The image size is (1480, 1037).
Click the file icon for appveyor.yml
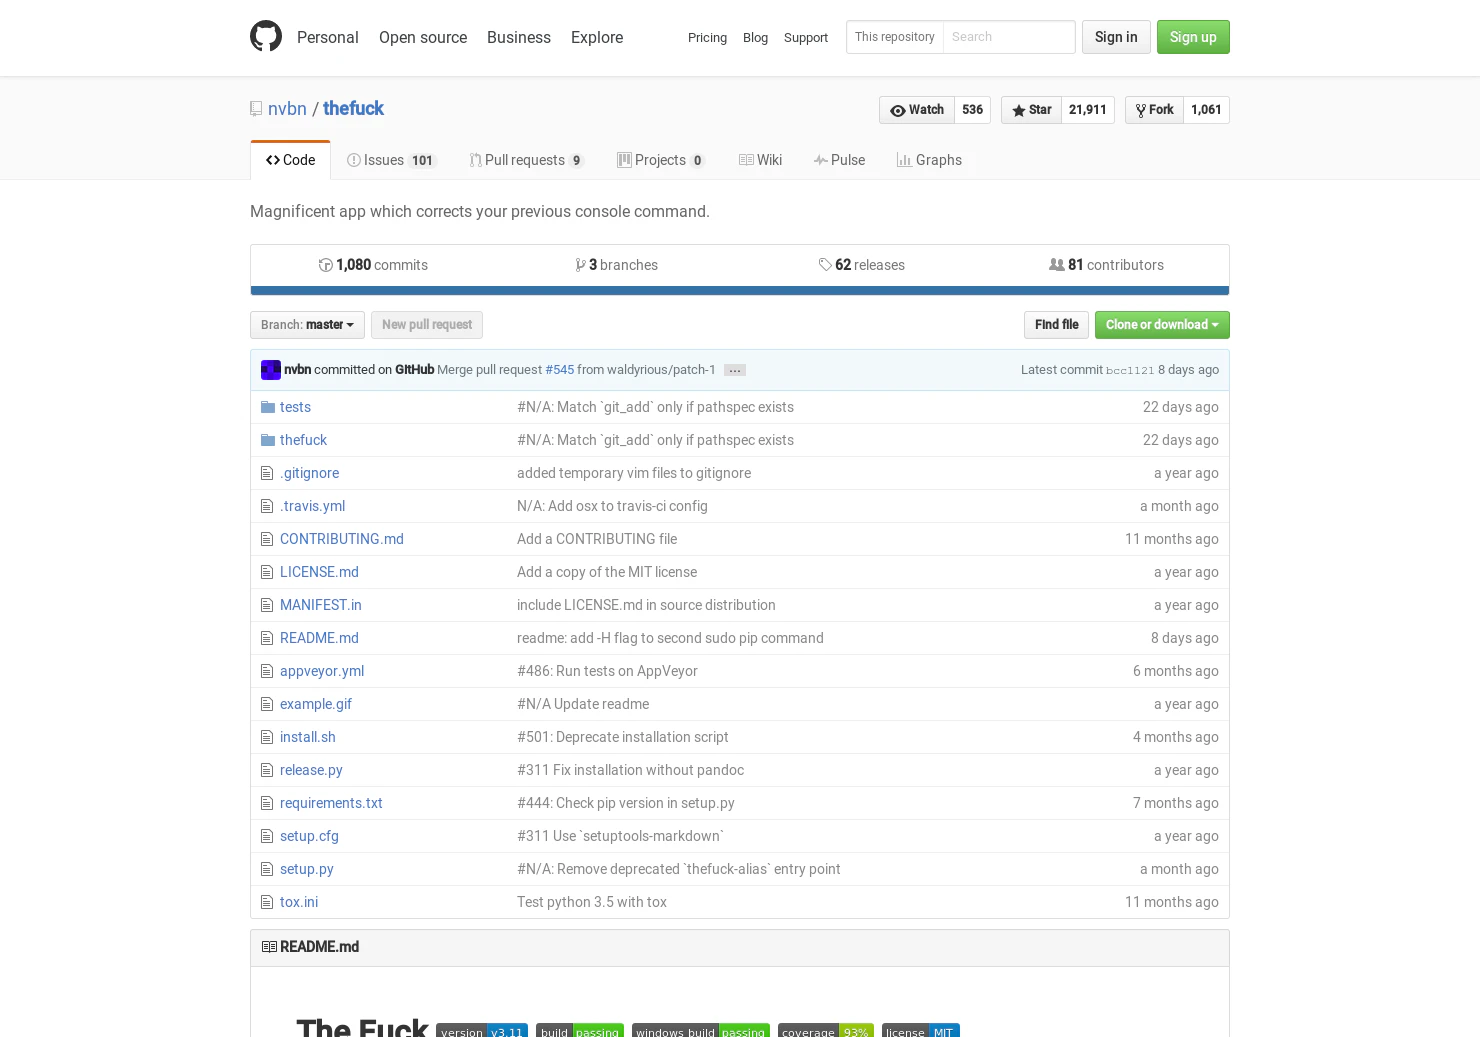pos(267,671)
